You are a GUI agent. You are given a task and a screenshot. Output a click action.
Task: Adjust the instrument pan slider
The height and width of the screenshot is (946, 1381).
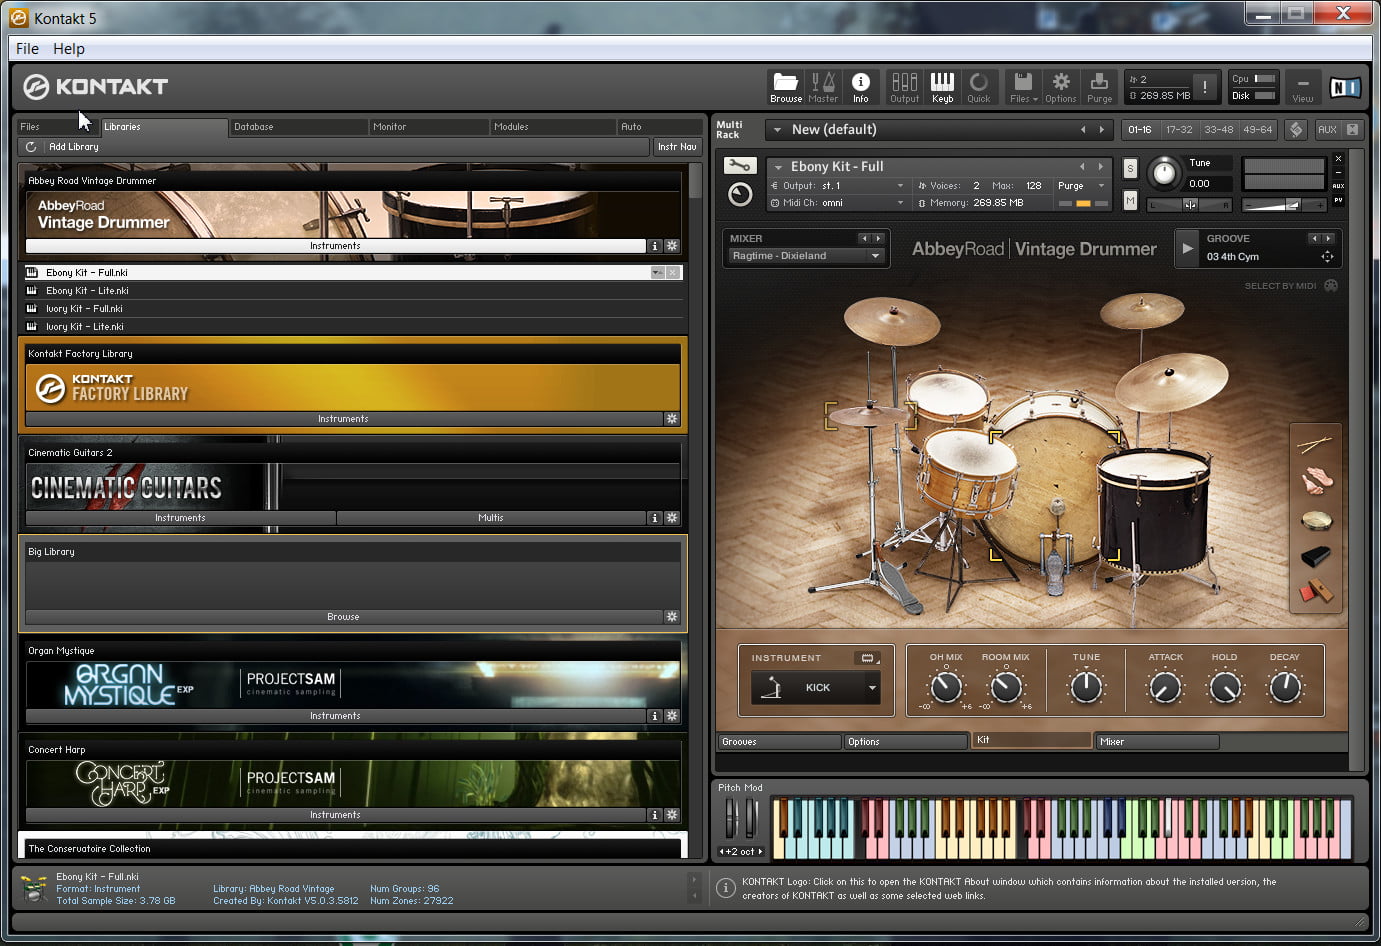pyautogui.click(x=1189, y=205)
